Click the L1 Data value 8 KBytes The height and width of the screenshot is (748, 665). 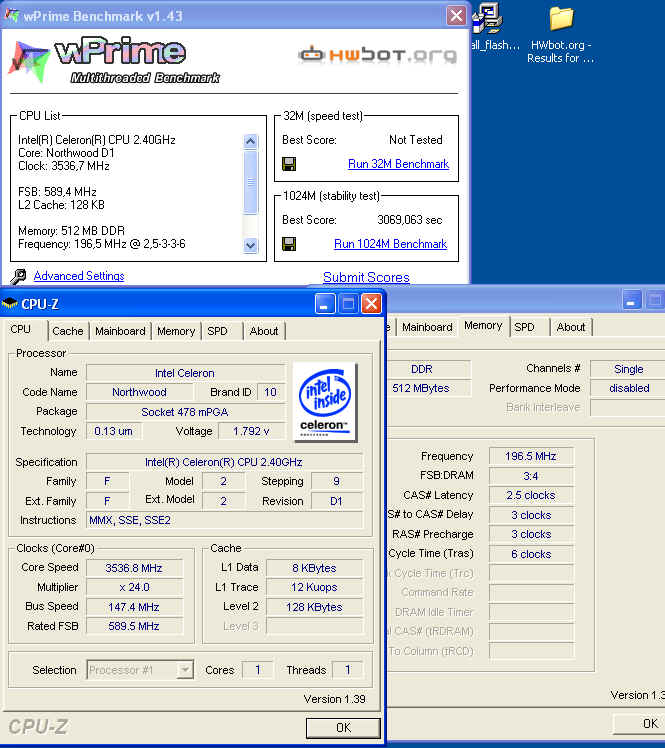(314, 568)
